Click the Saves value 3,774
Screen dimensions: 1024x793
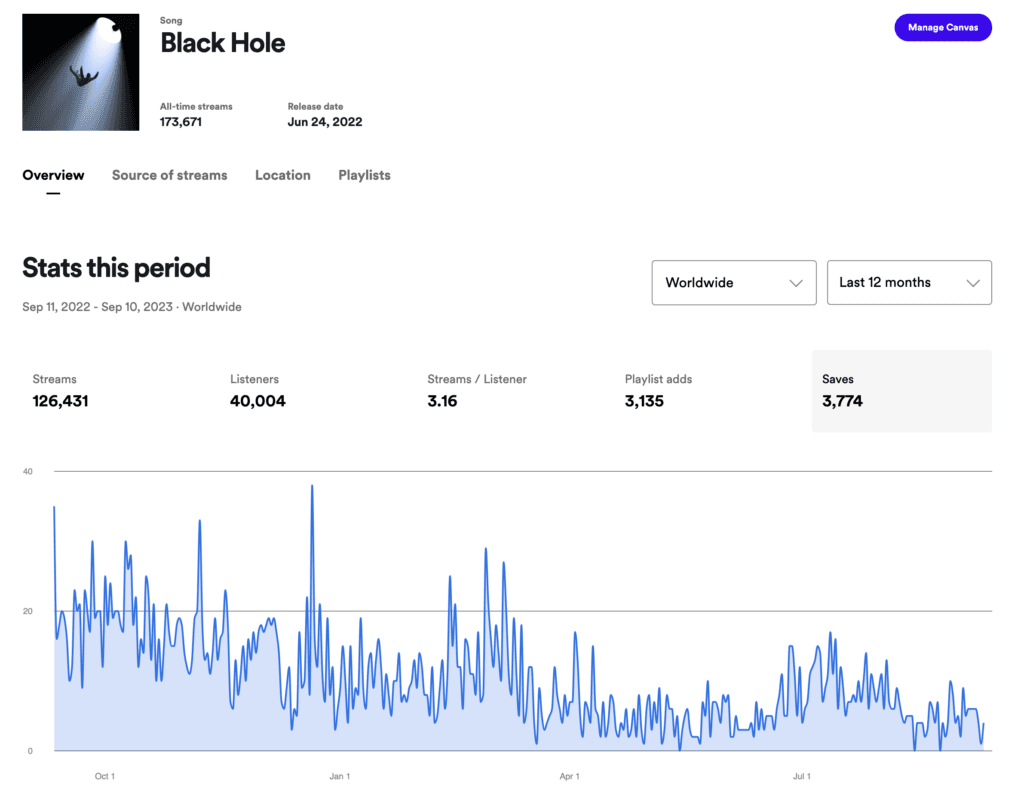842,401
